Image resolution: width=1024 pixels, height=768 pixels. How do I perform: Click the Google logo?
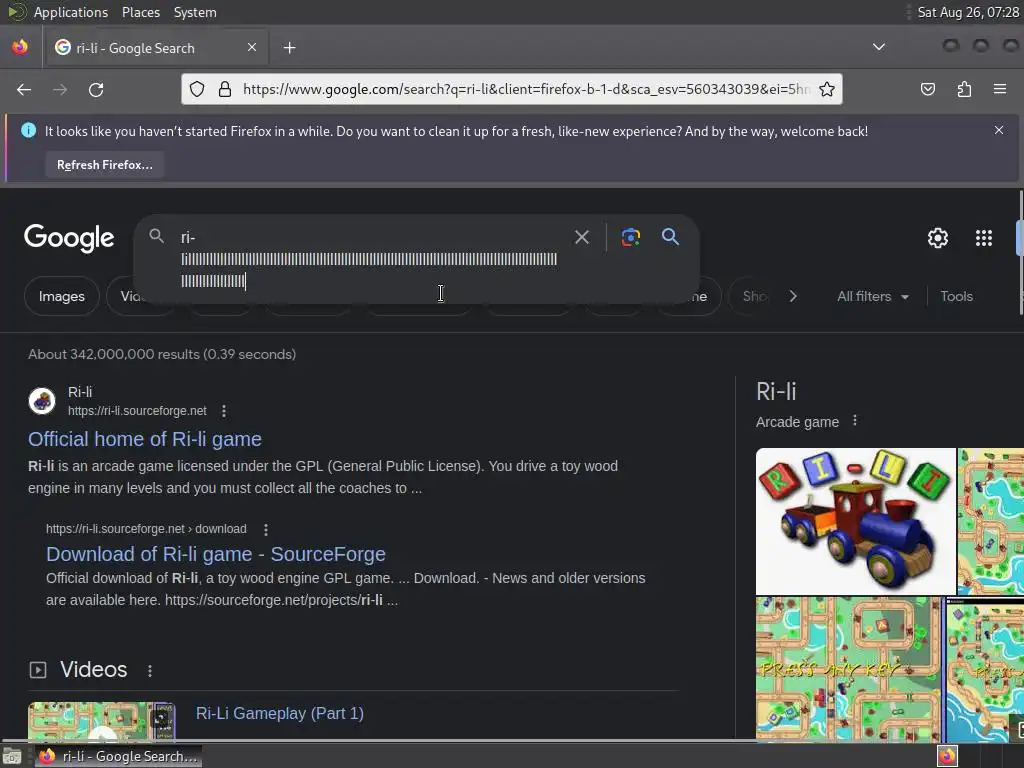[69, 238]
